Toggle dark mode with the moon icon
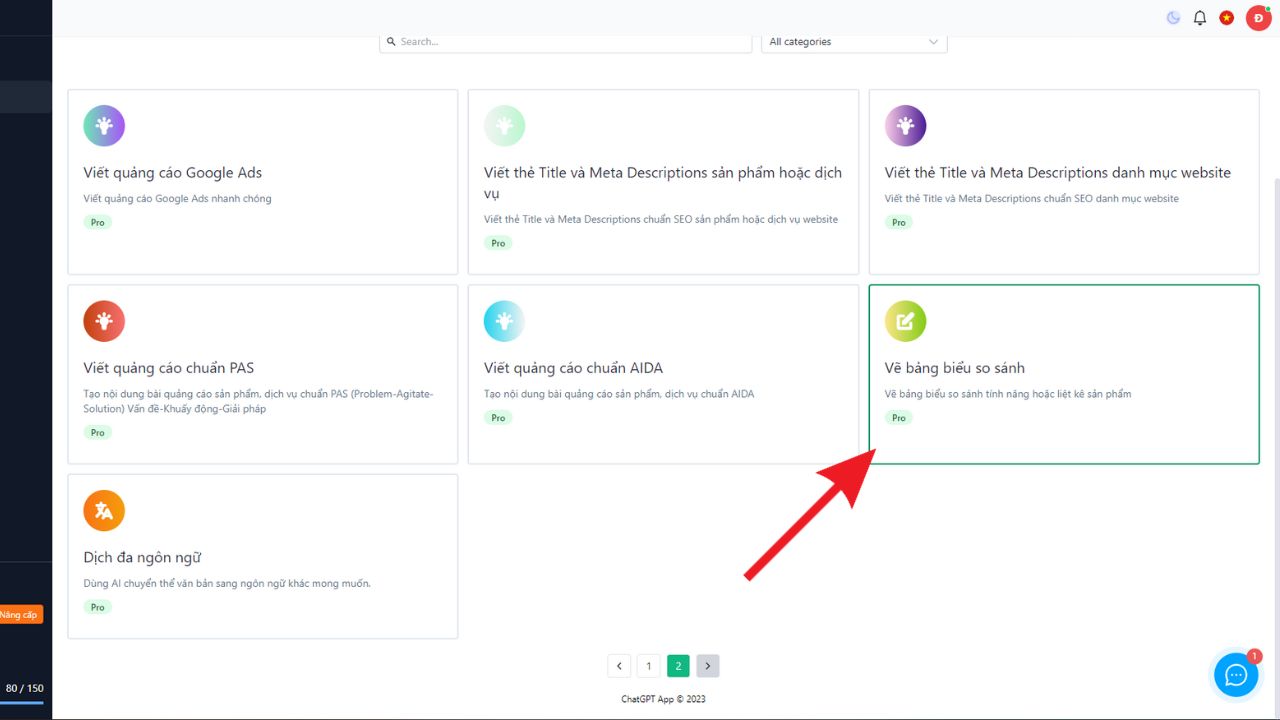 click(1174, 18)
